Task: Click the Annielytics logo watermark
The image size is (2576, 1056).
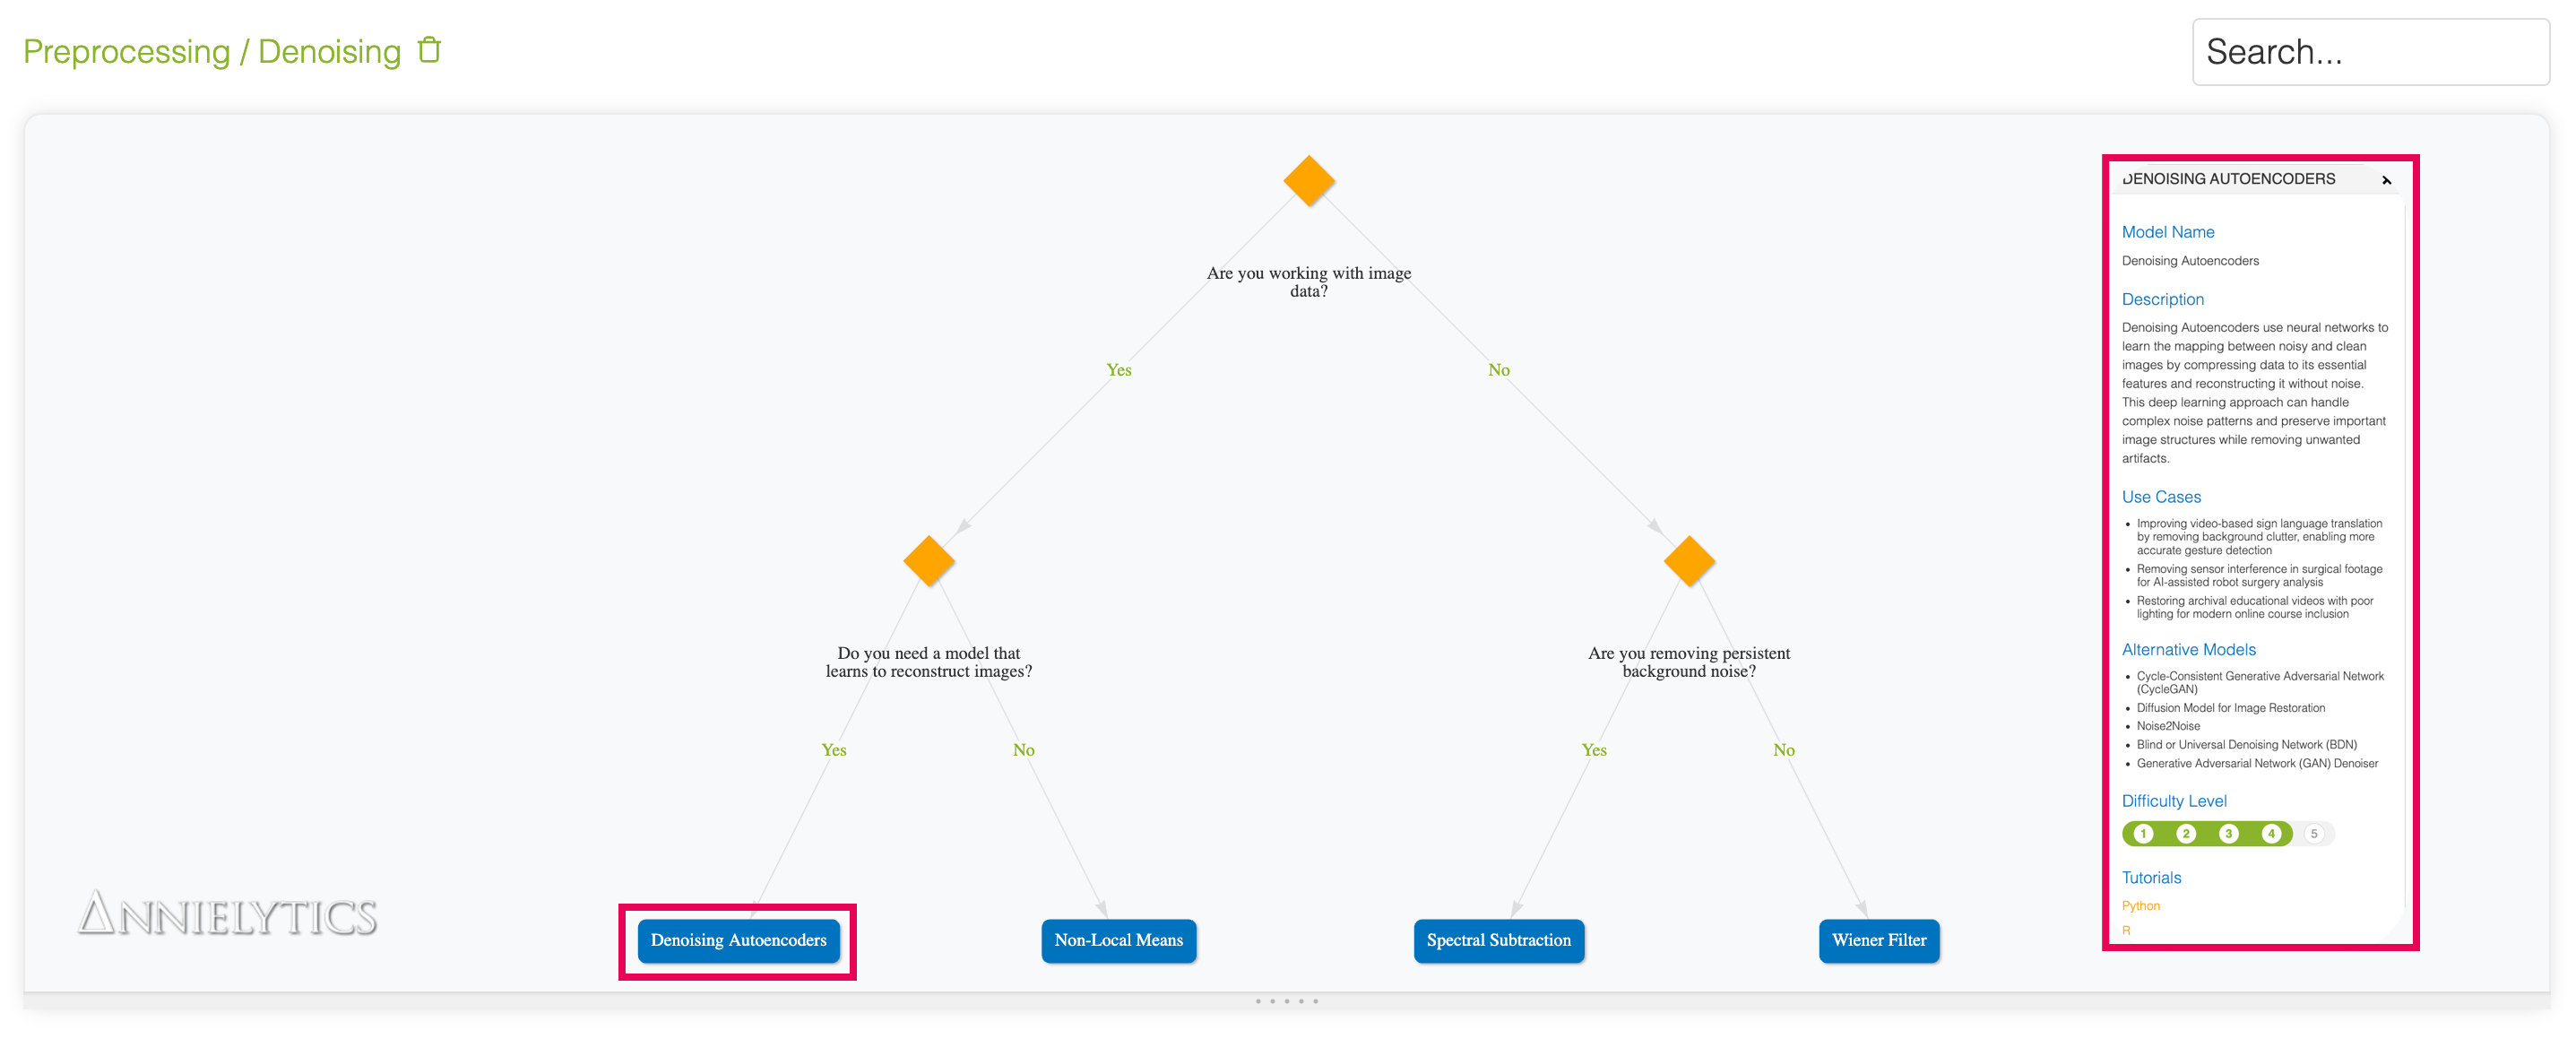Action: 228,914
